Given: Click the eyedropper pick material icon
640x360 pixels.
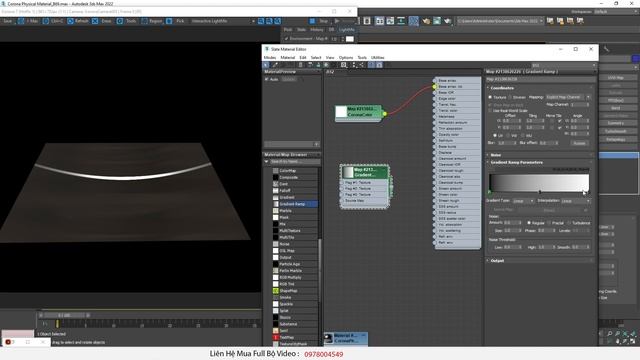Looking at the screenshot, I should point(275,65).
